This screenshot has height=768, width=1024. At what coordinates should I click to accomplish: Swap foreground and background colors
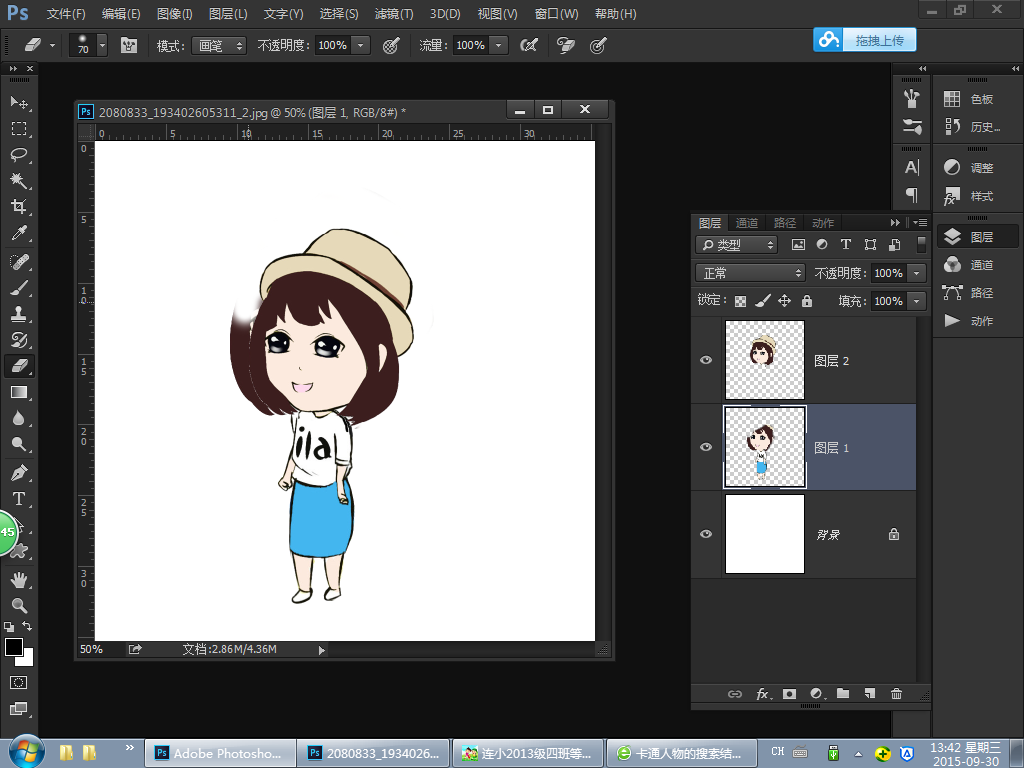tap(27, 626)
